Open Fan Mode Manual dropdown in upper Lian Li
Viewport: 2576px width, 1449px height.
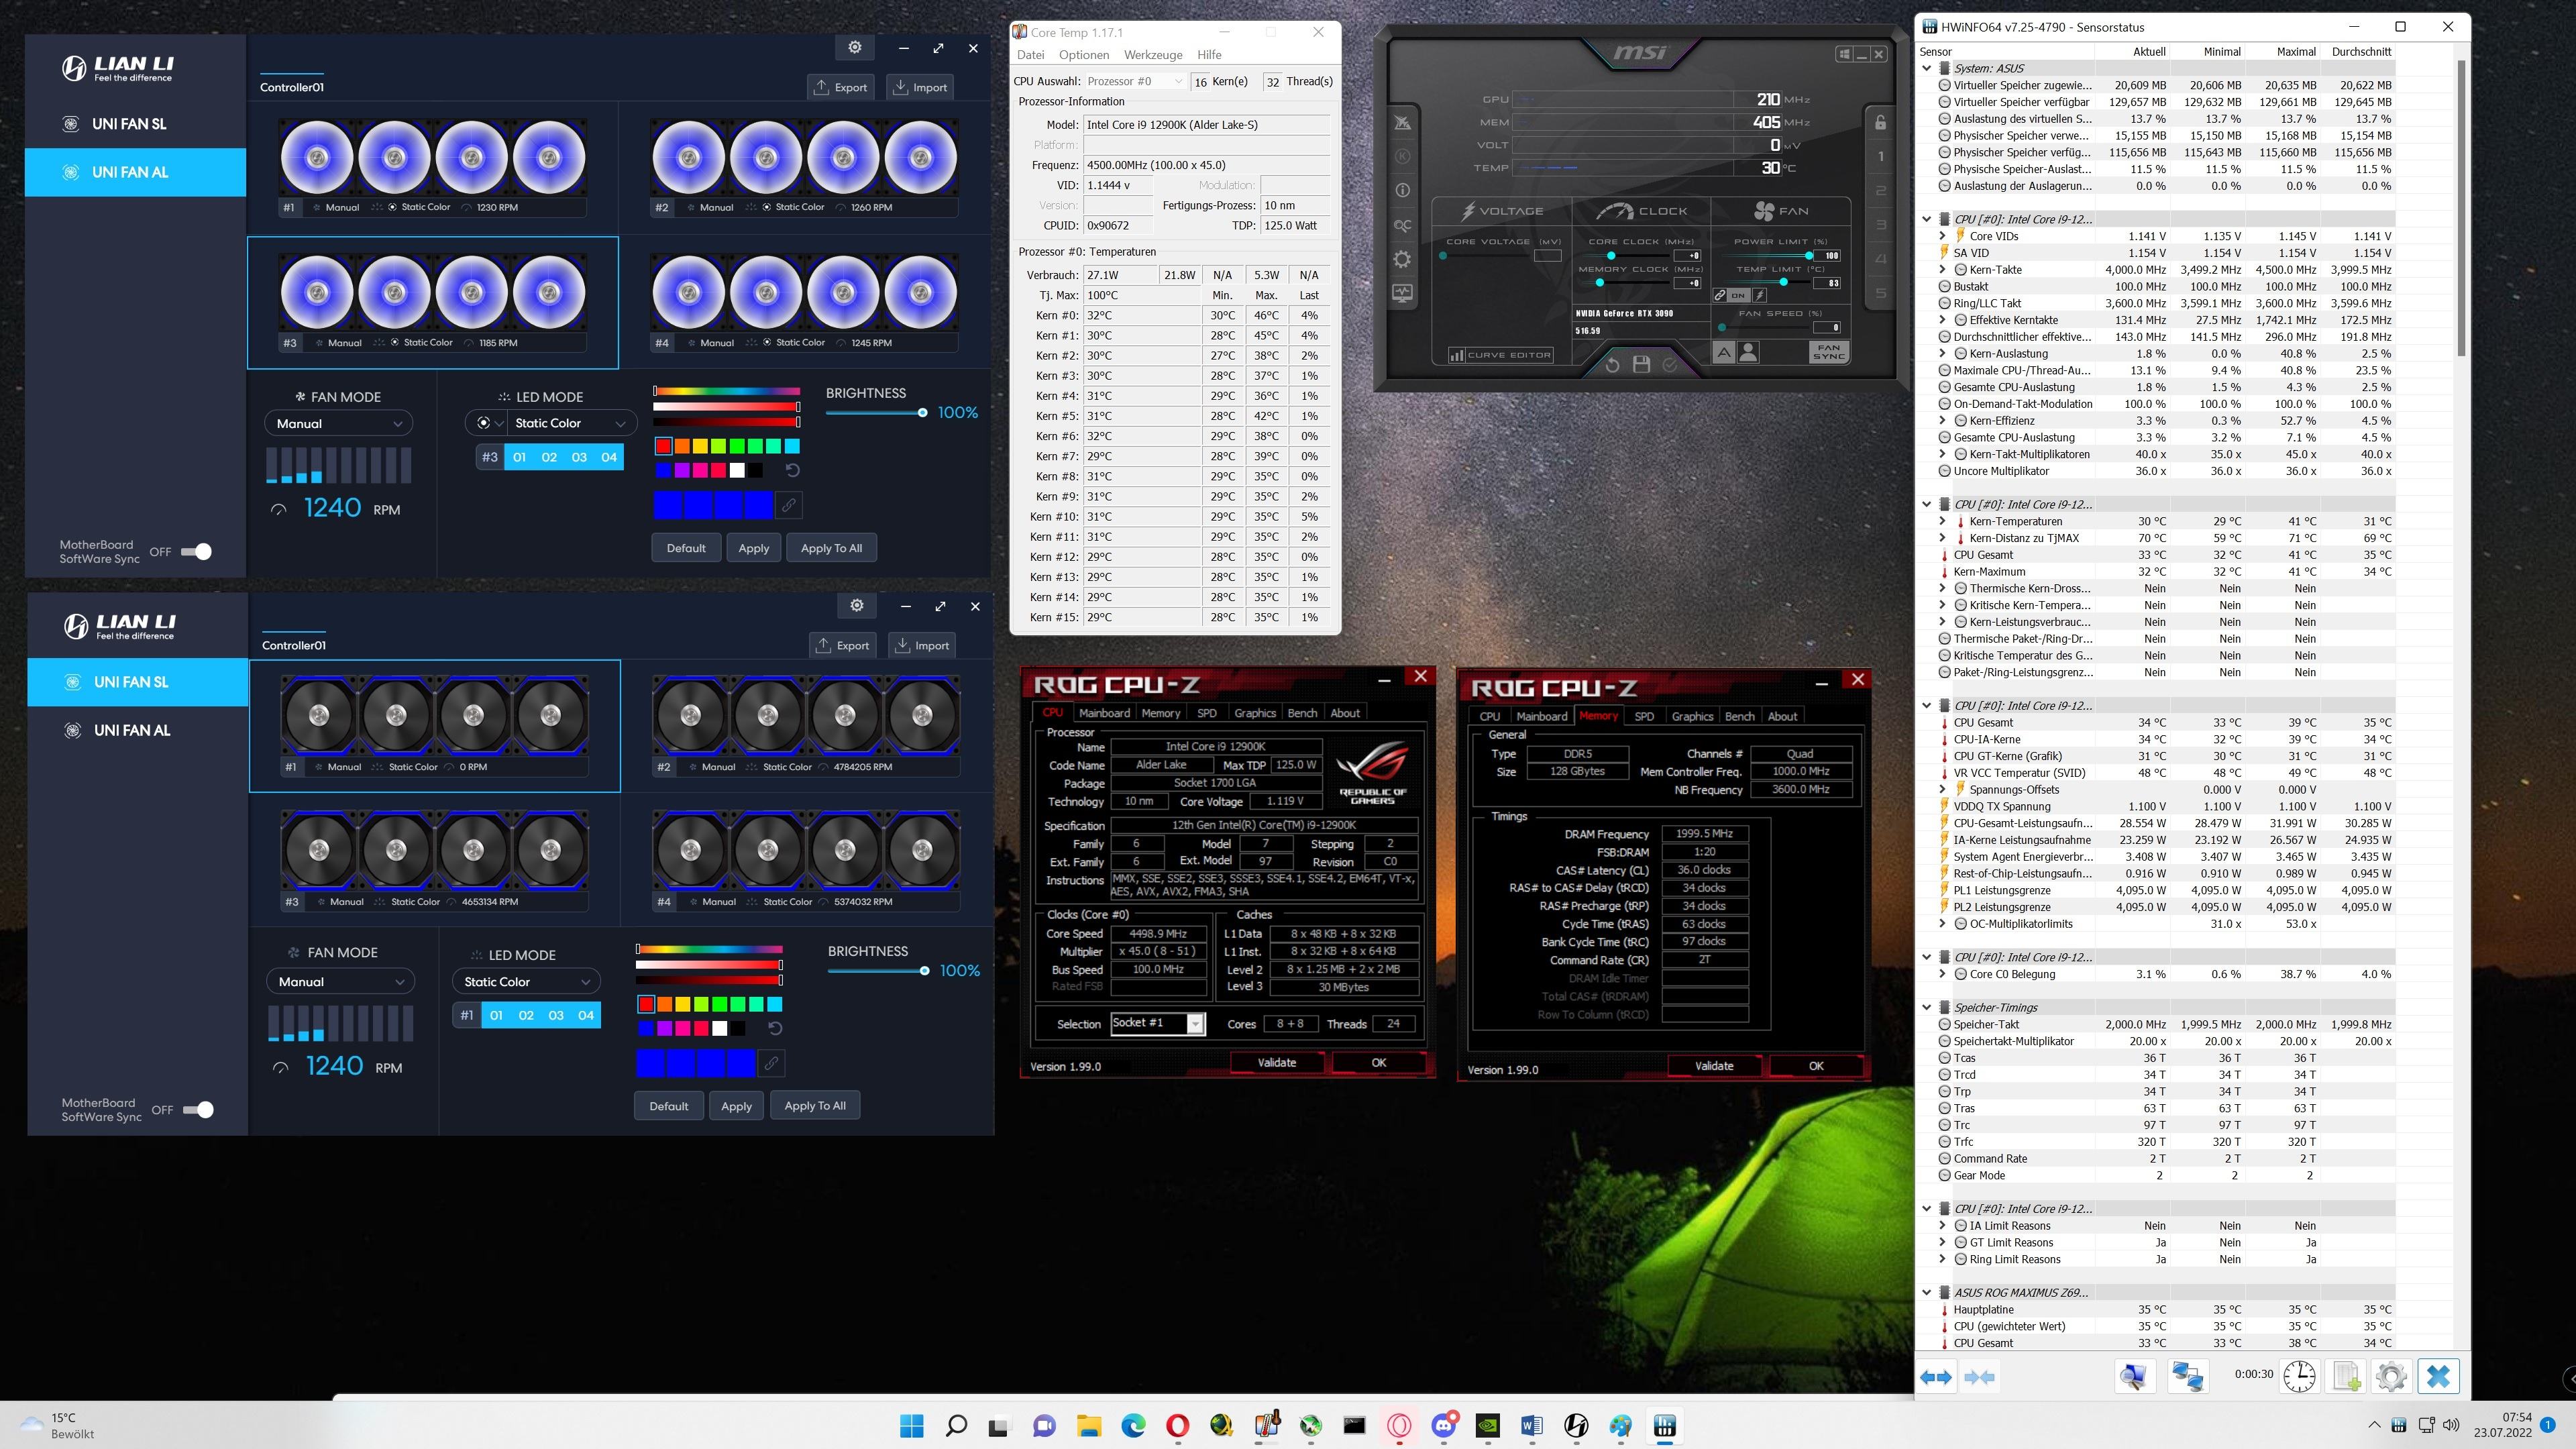coord(338,423)
